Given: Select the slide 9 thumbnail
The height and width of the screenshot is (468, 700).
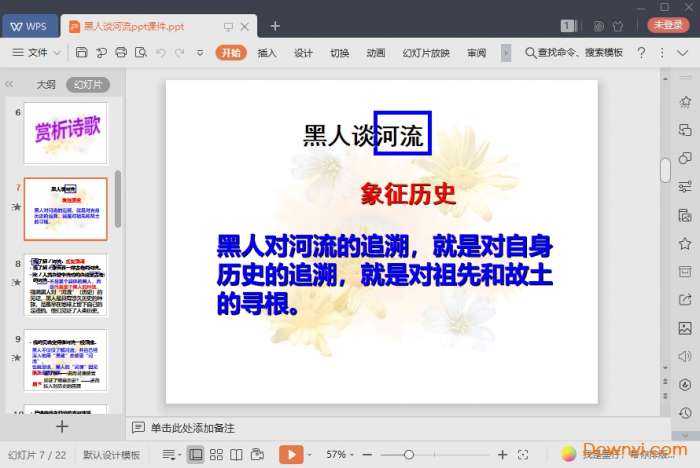Looking at the screenshot, I should coord(66,360).
